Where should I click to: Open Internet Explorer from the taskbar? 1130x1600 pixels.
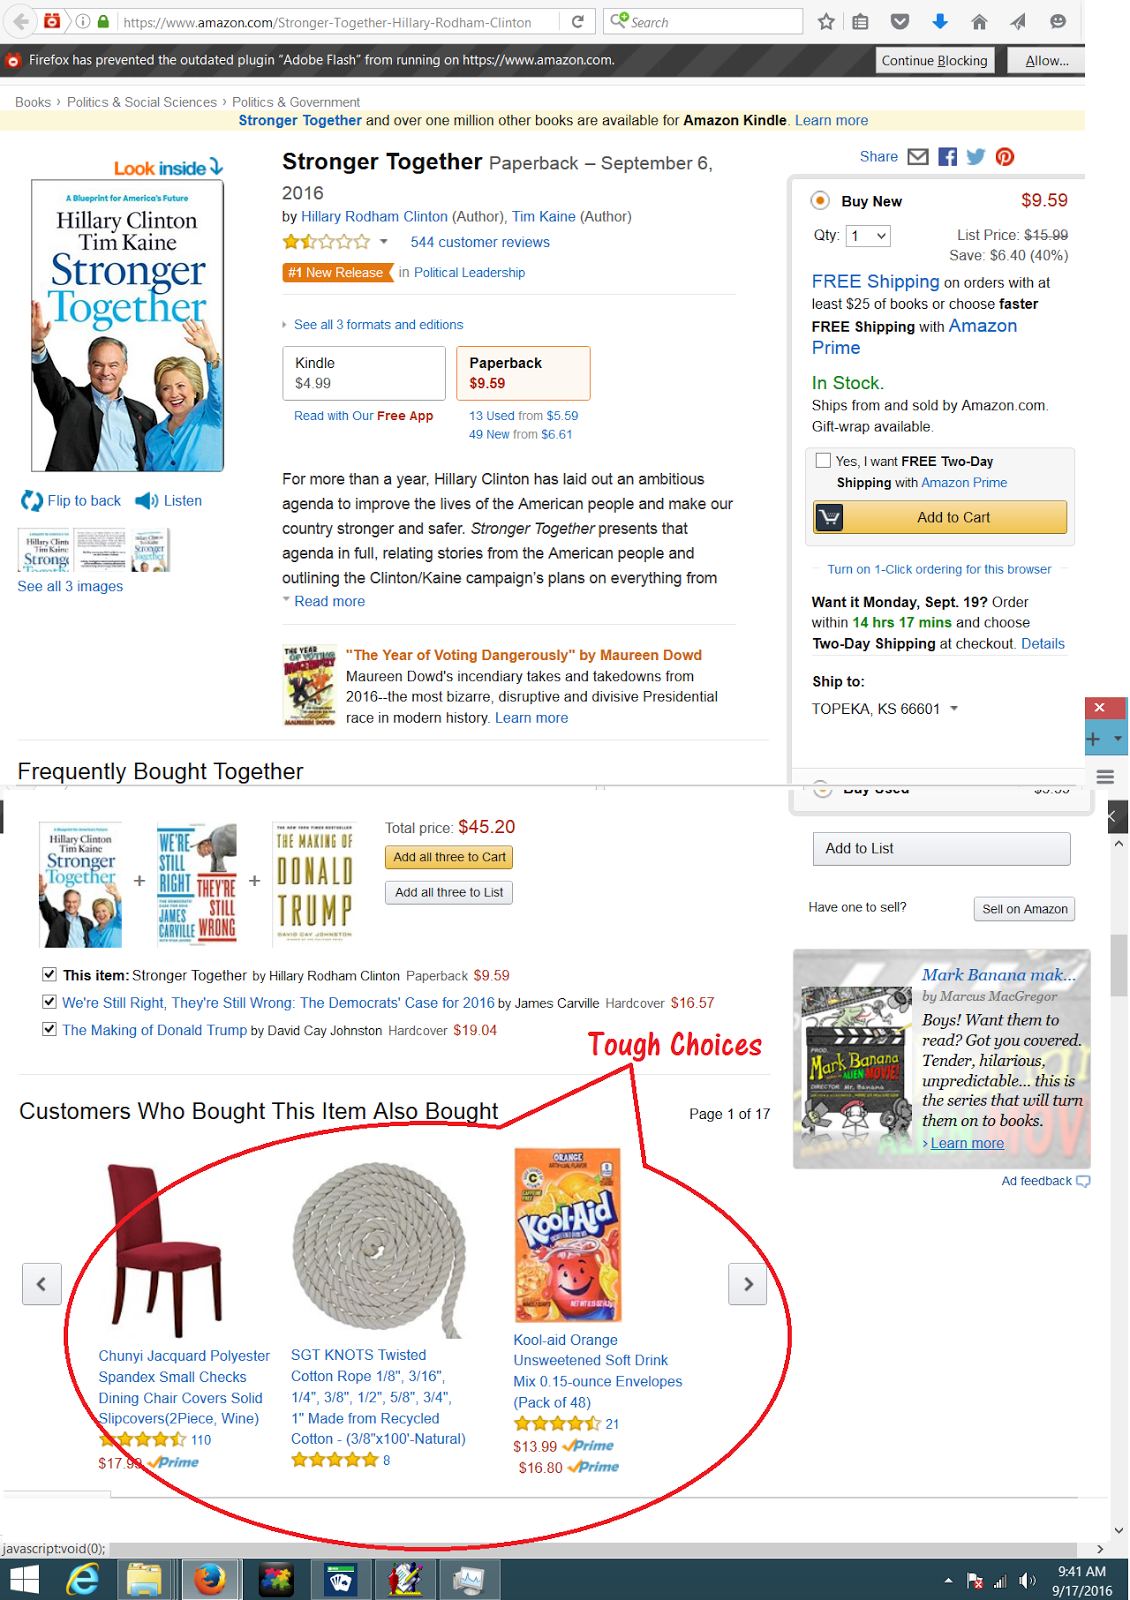coord(83,1579)
